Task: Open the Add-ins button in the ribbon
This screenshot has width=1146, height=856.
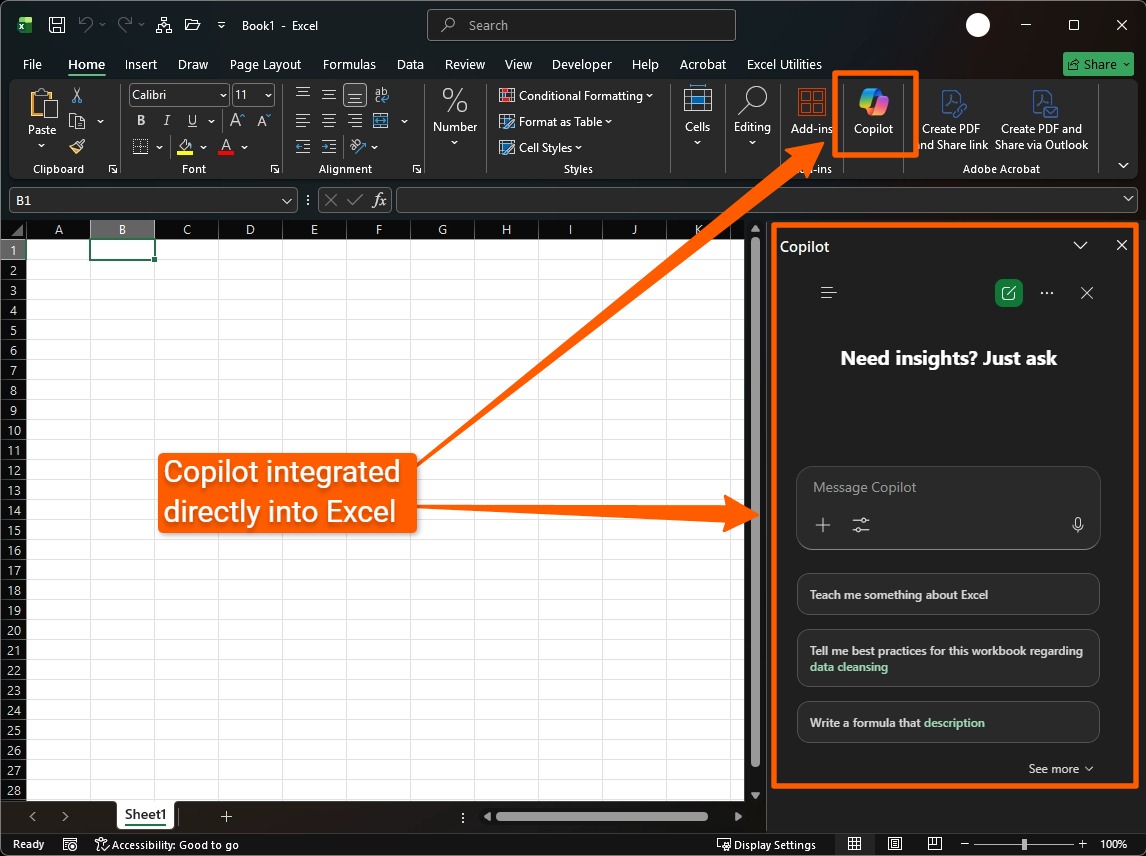Action: click(x=811, y=111)
